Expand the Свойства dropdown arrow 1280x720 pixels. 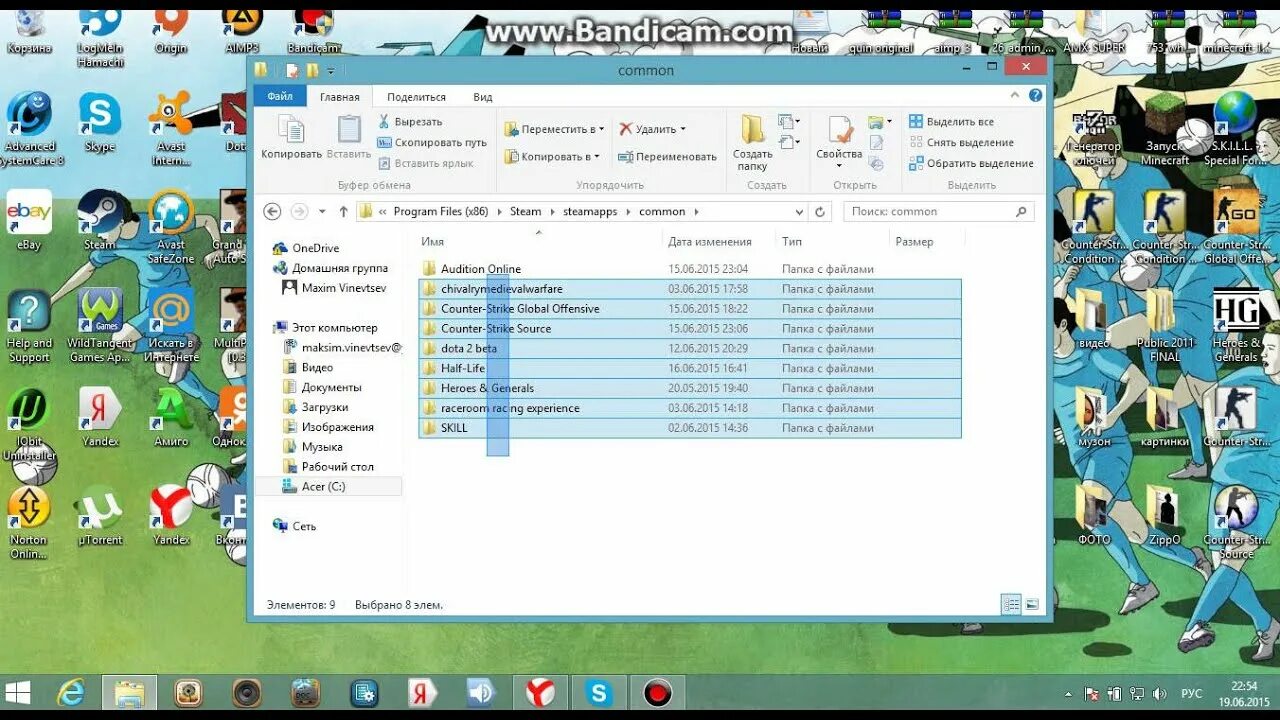coord(839,166)
